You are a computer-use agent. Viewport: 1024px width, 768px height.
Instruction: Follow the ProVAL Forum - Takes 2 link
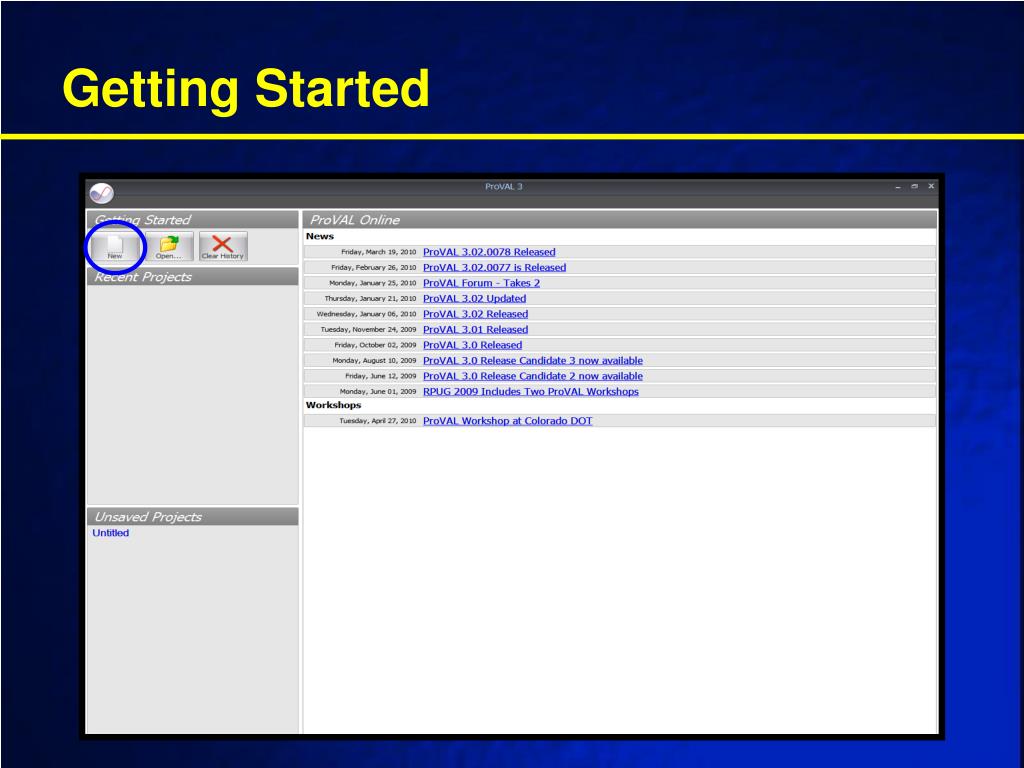click(x=481, y=283)
